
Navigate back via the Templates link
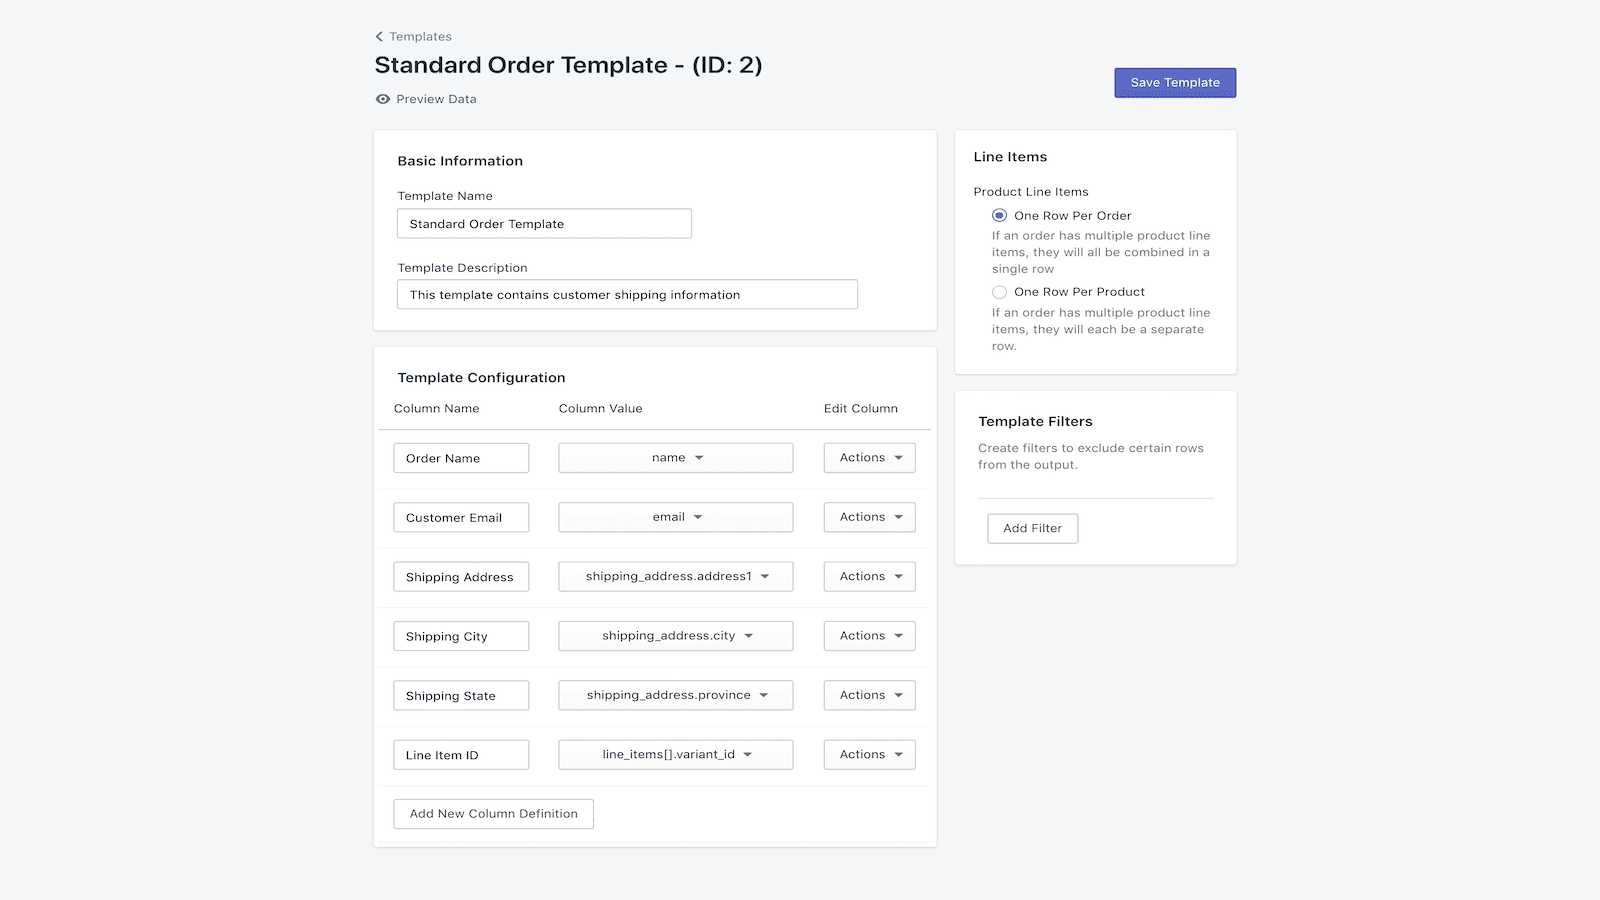420,36
